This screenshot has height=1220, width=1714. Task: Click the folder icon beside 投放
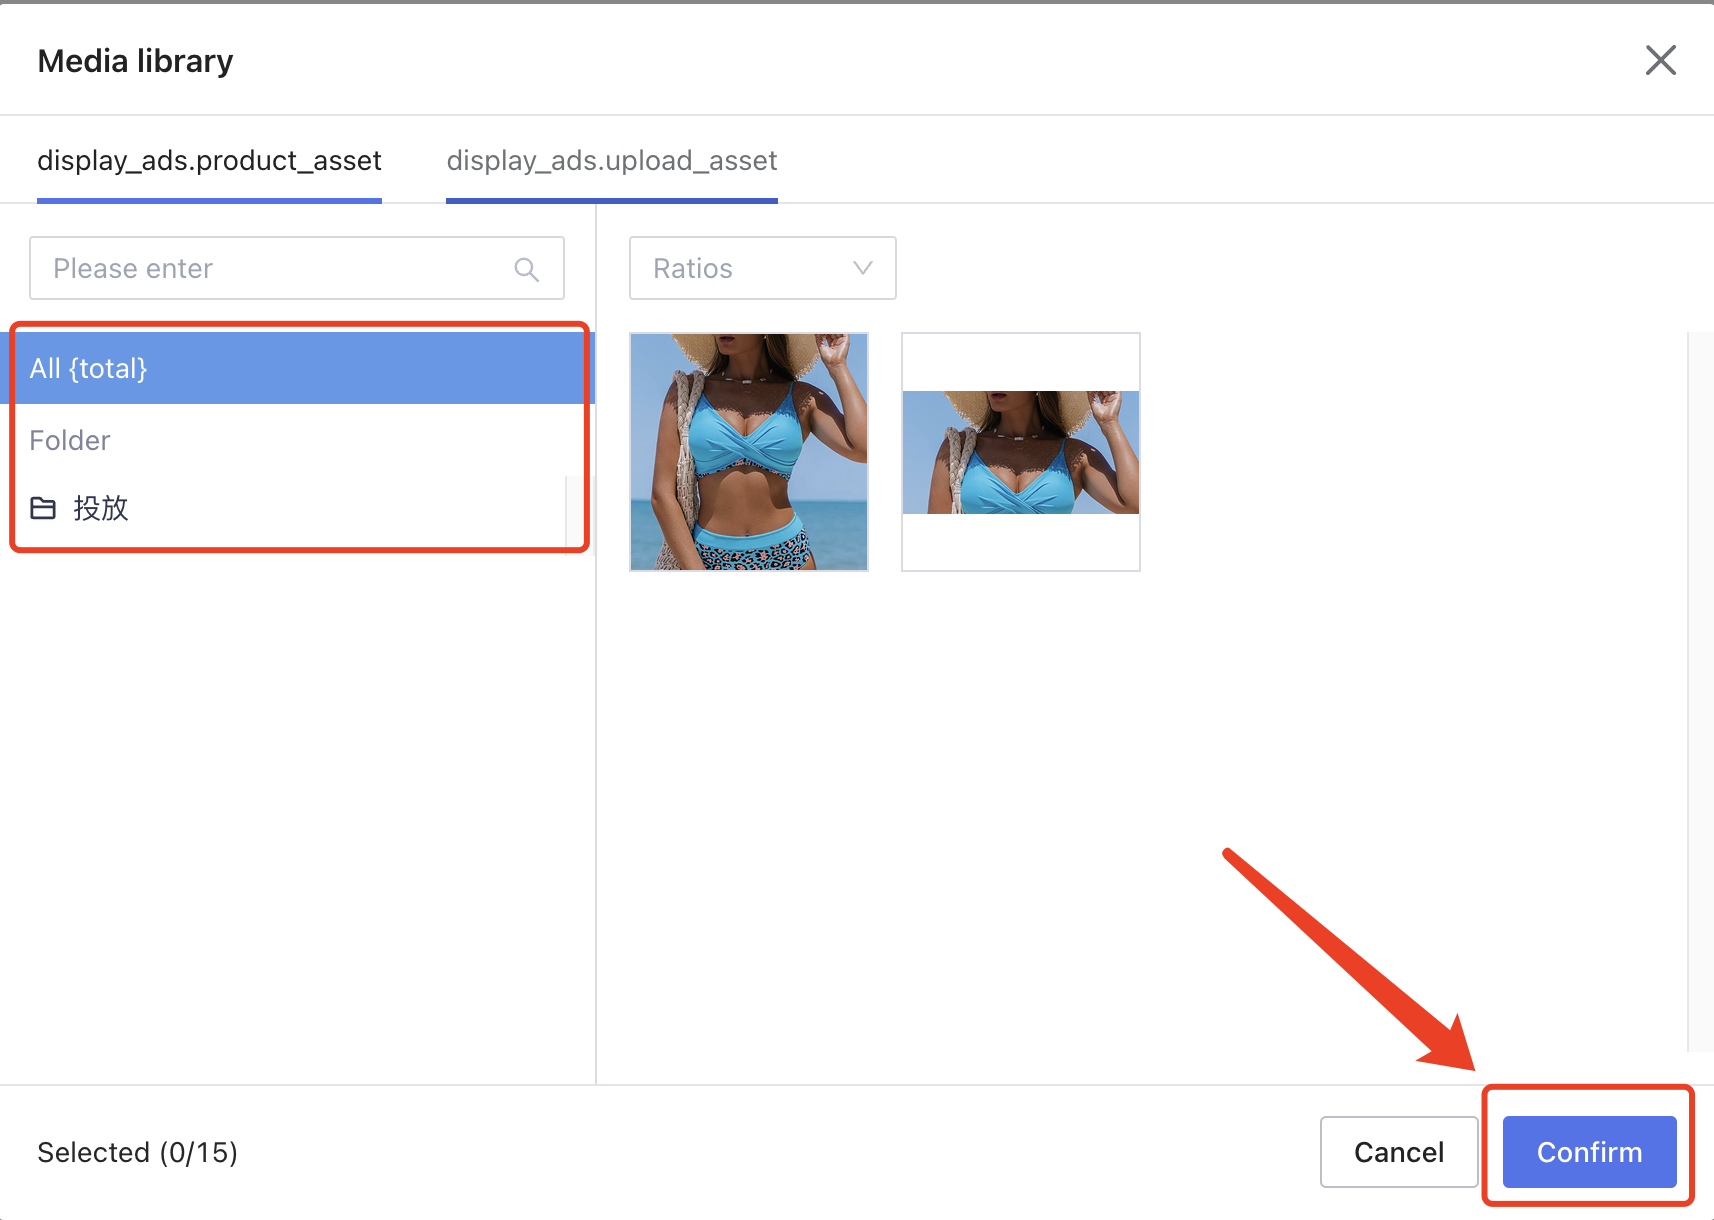click(x=43, y=508)
